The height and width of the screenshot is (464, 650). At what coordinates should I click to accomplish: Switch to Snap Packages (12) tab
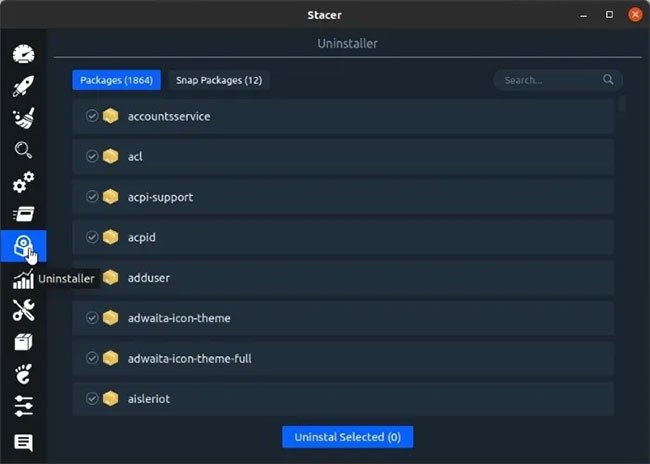(x=219, y=80)
